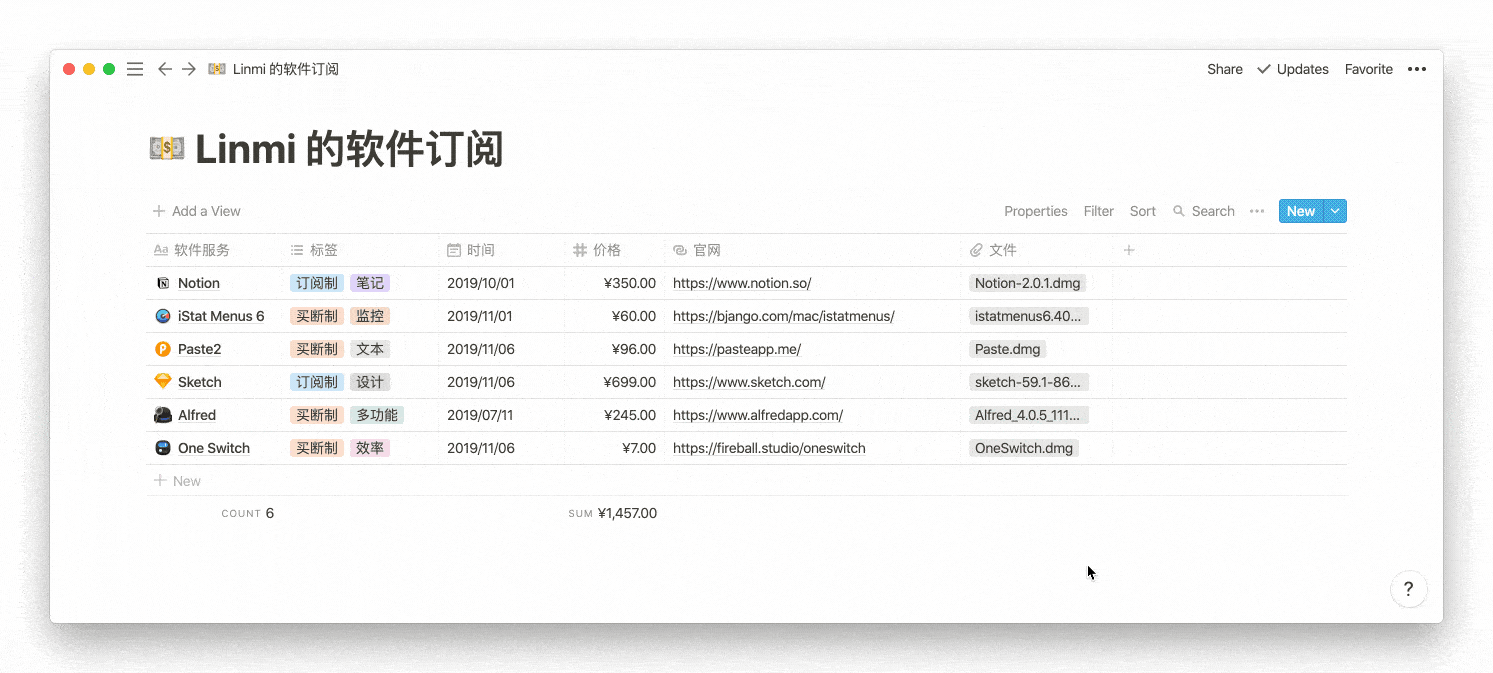This screenshot has width=1493, height=673.
Task: Open the Properties menu
Action: click(1036, 211)
